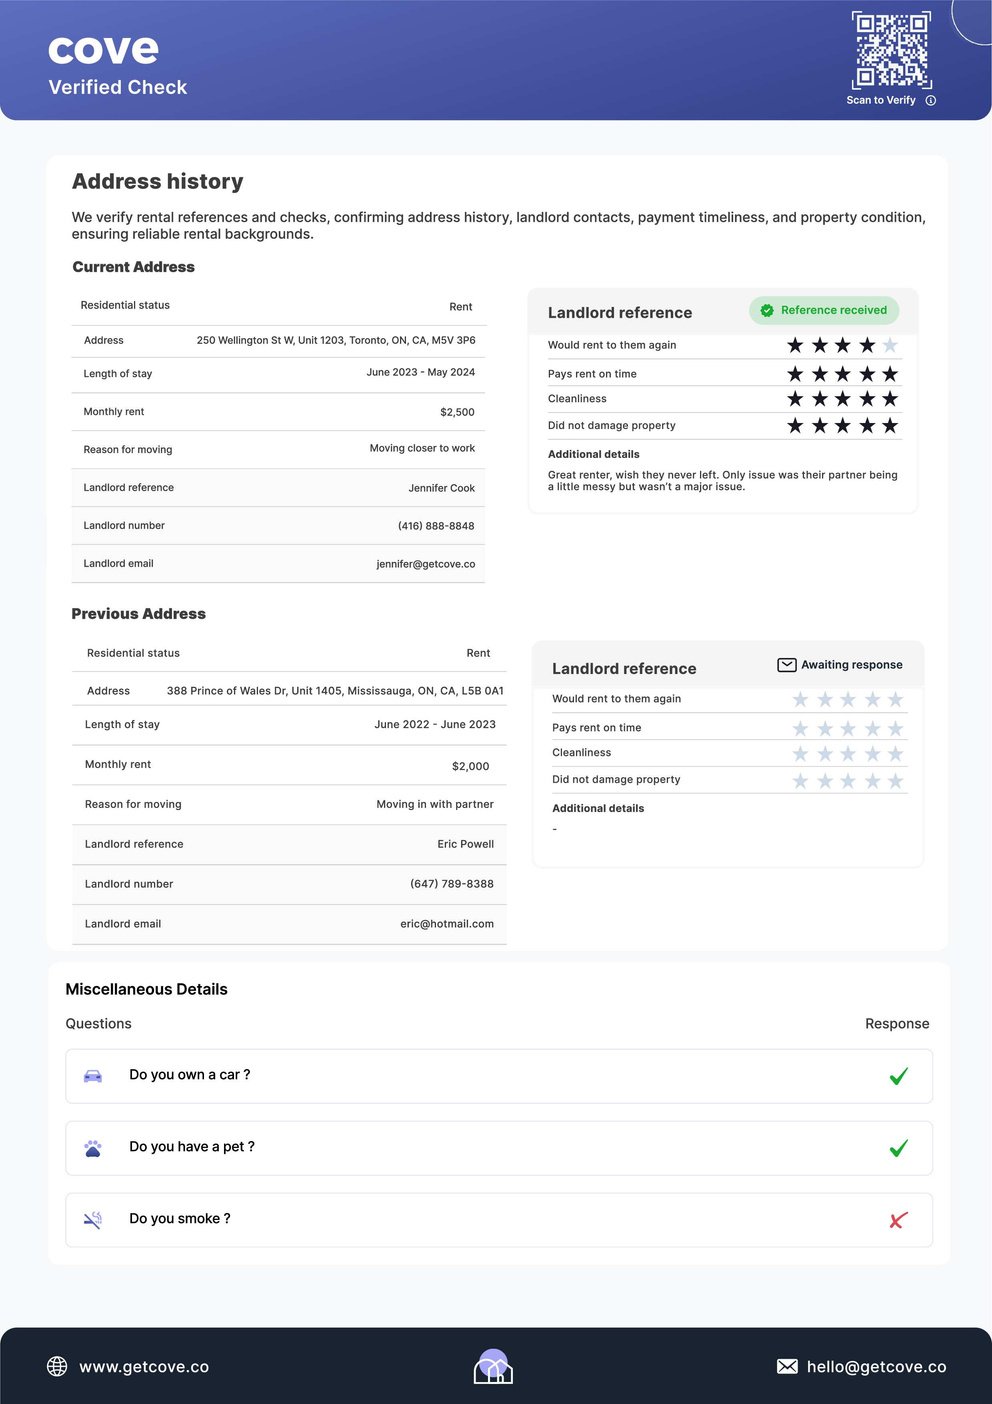Click the red cross for smoking response
This screenshot has width=992, height=1404.
pos(898,1220)
